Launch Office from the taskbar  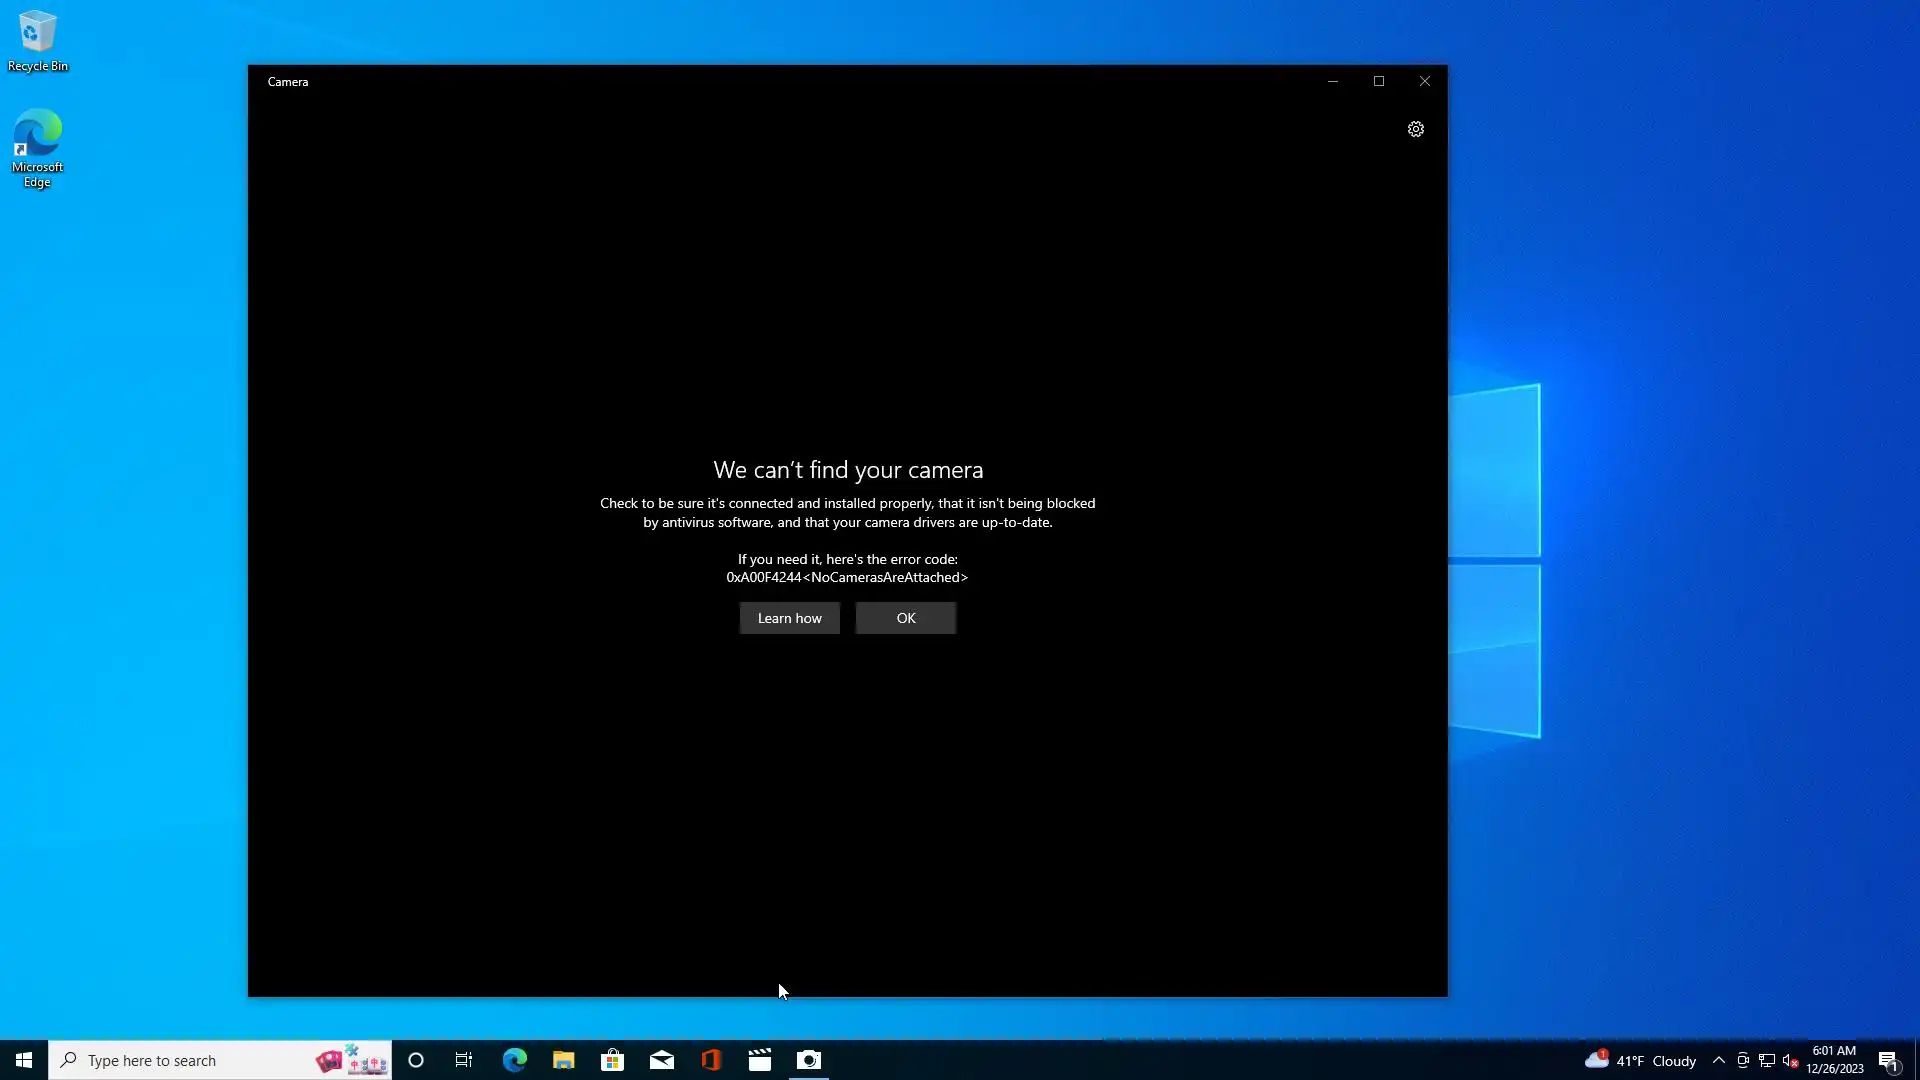tap(711, 1060)
